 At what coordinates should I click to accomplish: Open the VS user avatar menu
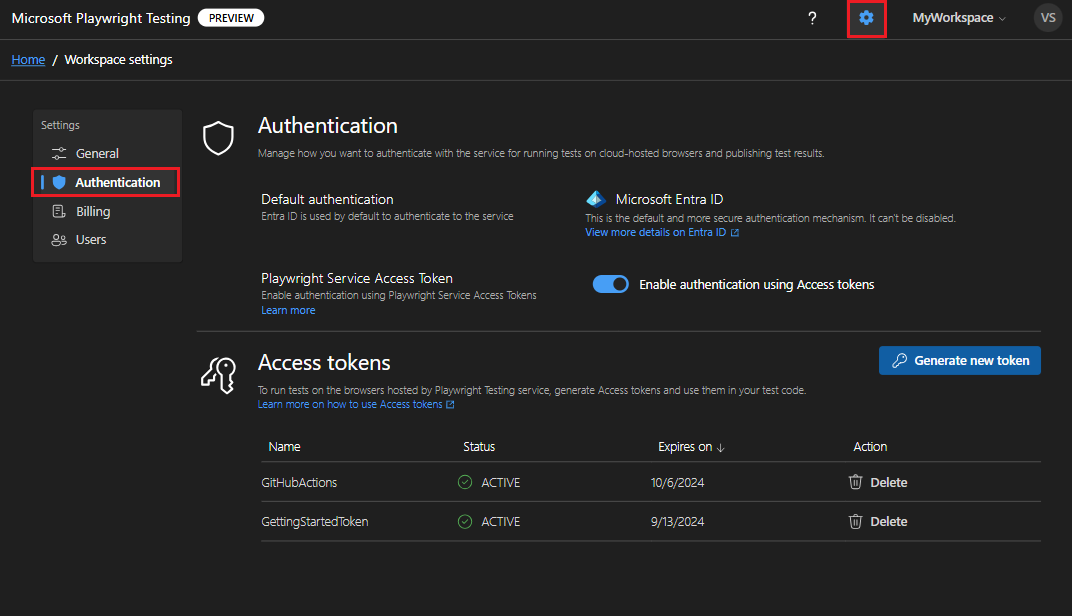pos(1047,18)
